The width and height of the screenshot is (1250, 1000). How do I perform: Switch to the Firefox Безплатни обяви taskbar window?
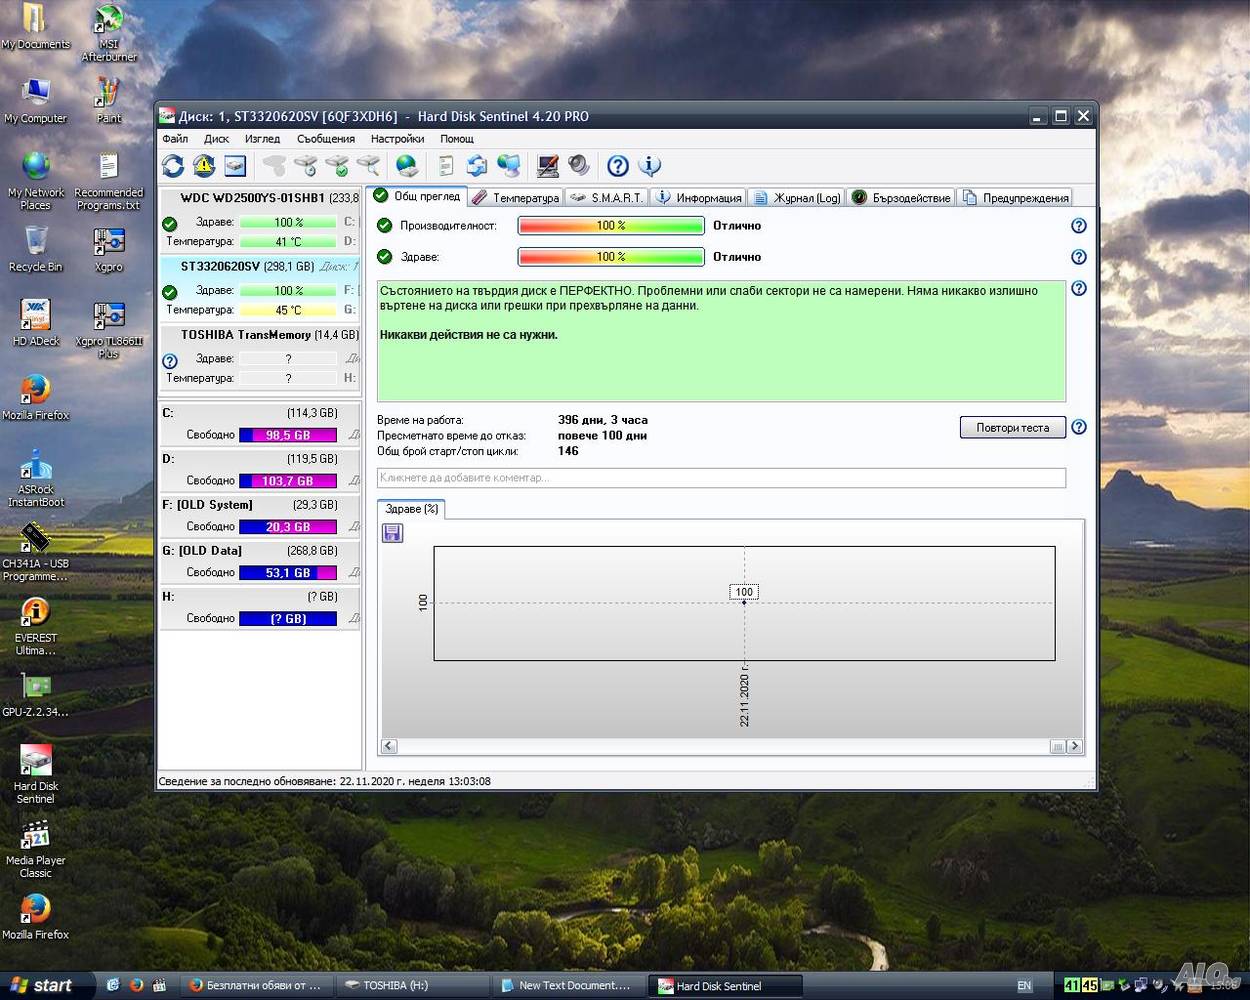pos(256,985)
